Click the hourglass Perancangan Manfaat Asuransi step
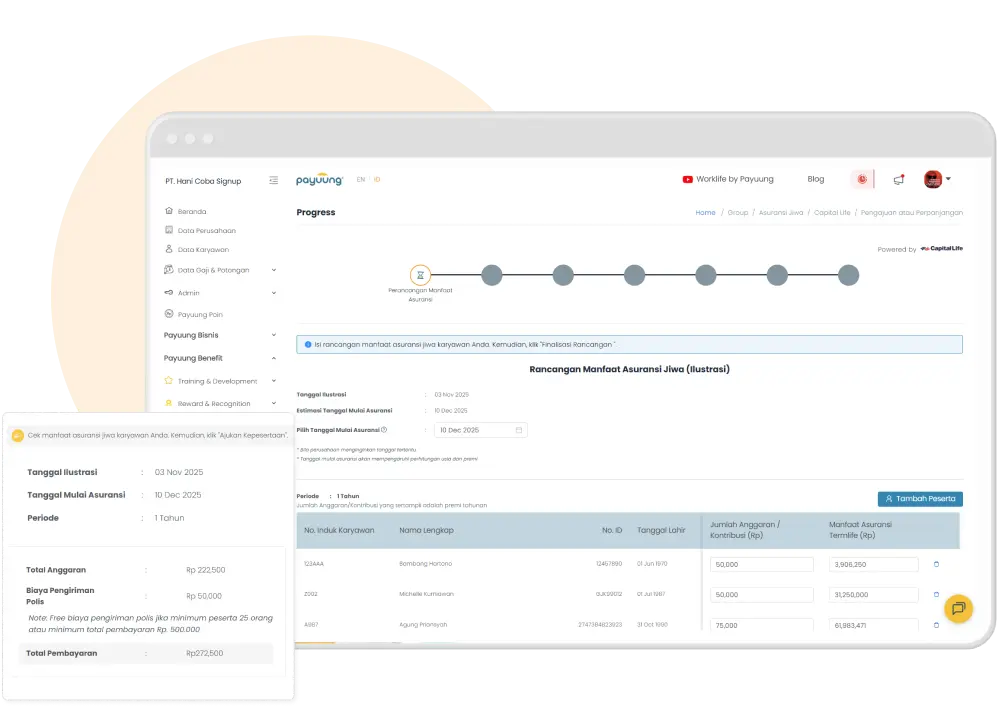1007x707 pixels. click(x=421, y=275)
